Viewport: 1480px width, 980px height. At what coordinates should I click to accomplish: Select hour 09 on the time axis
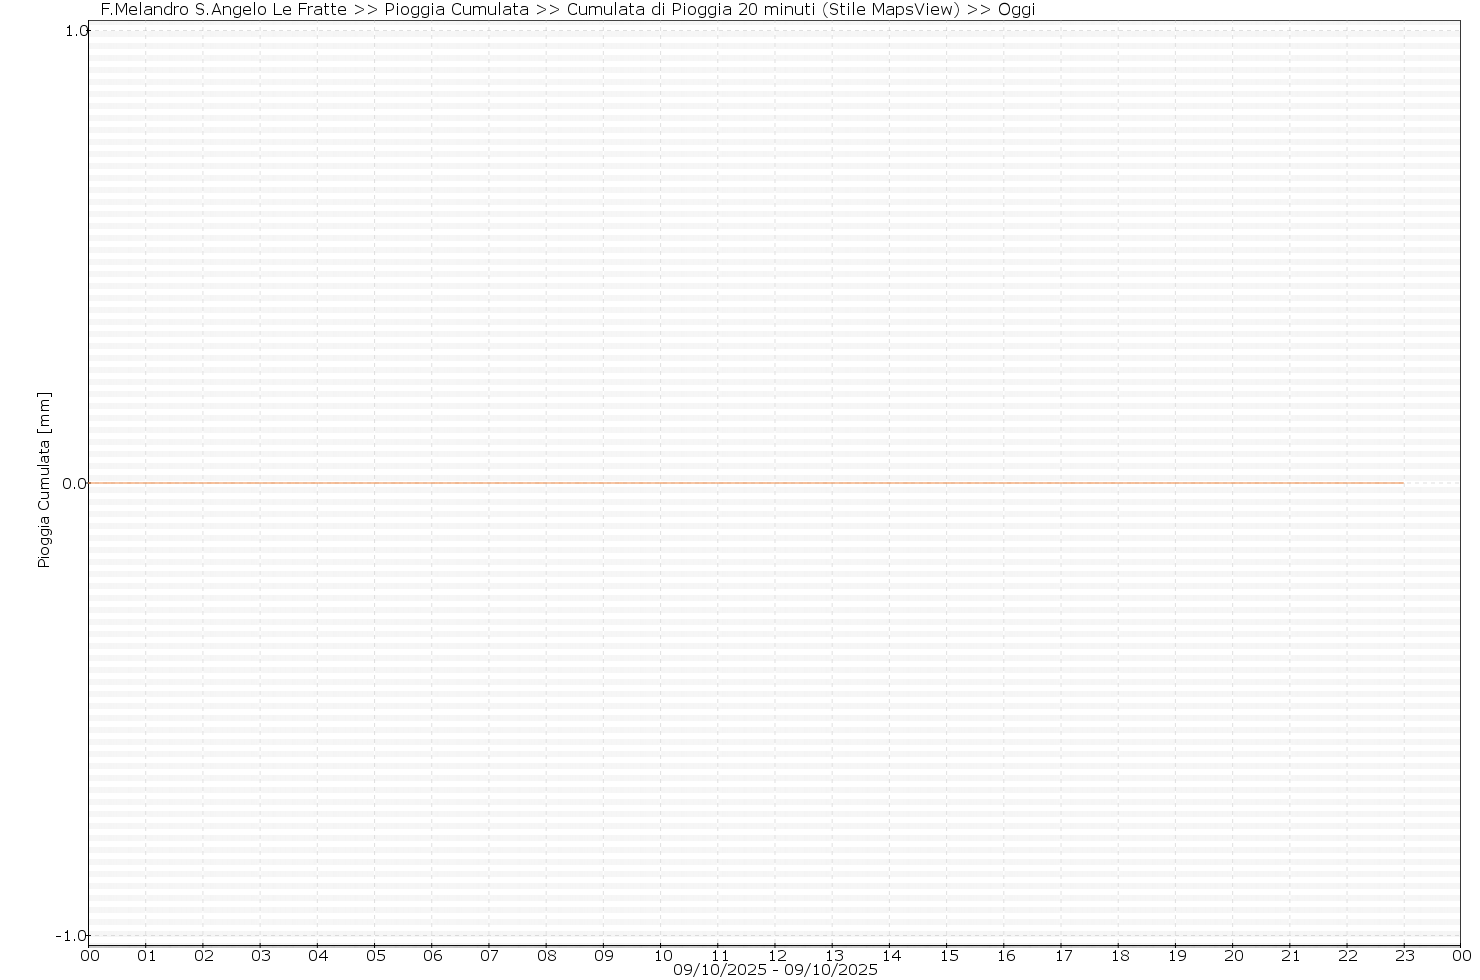(x=604, y=956)
